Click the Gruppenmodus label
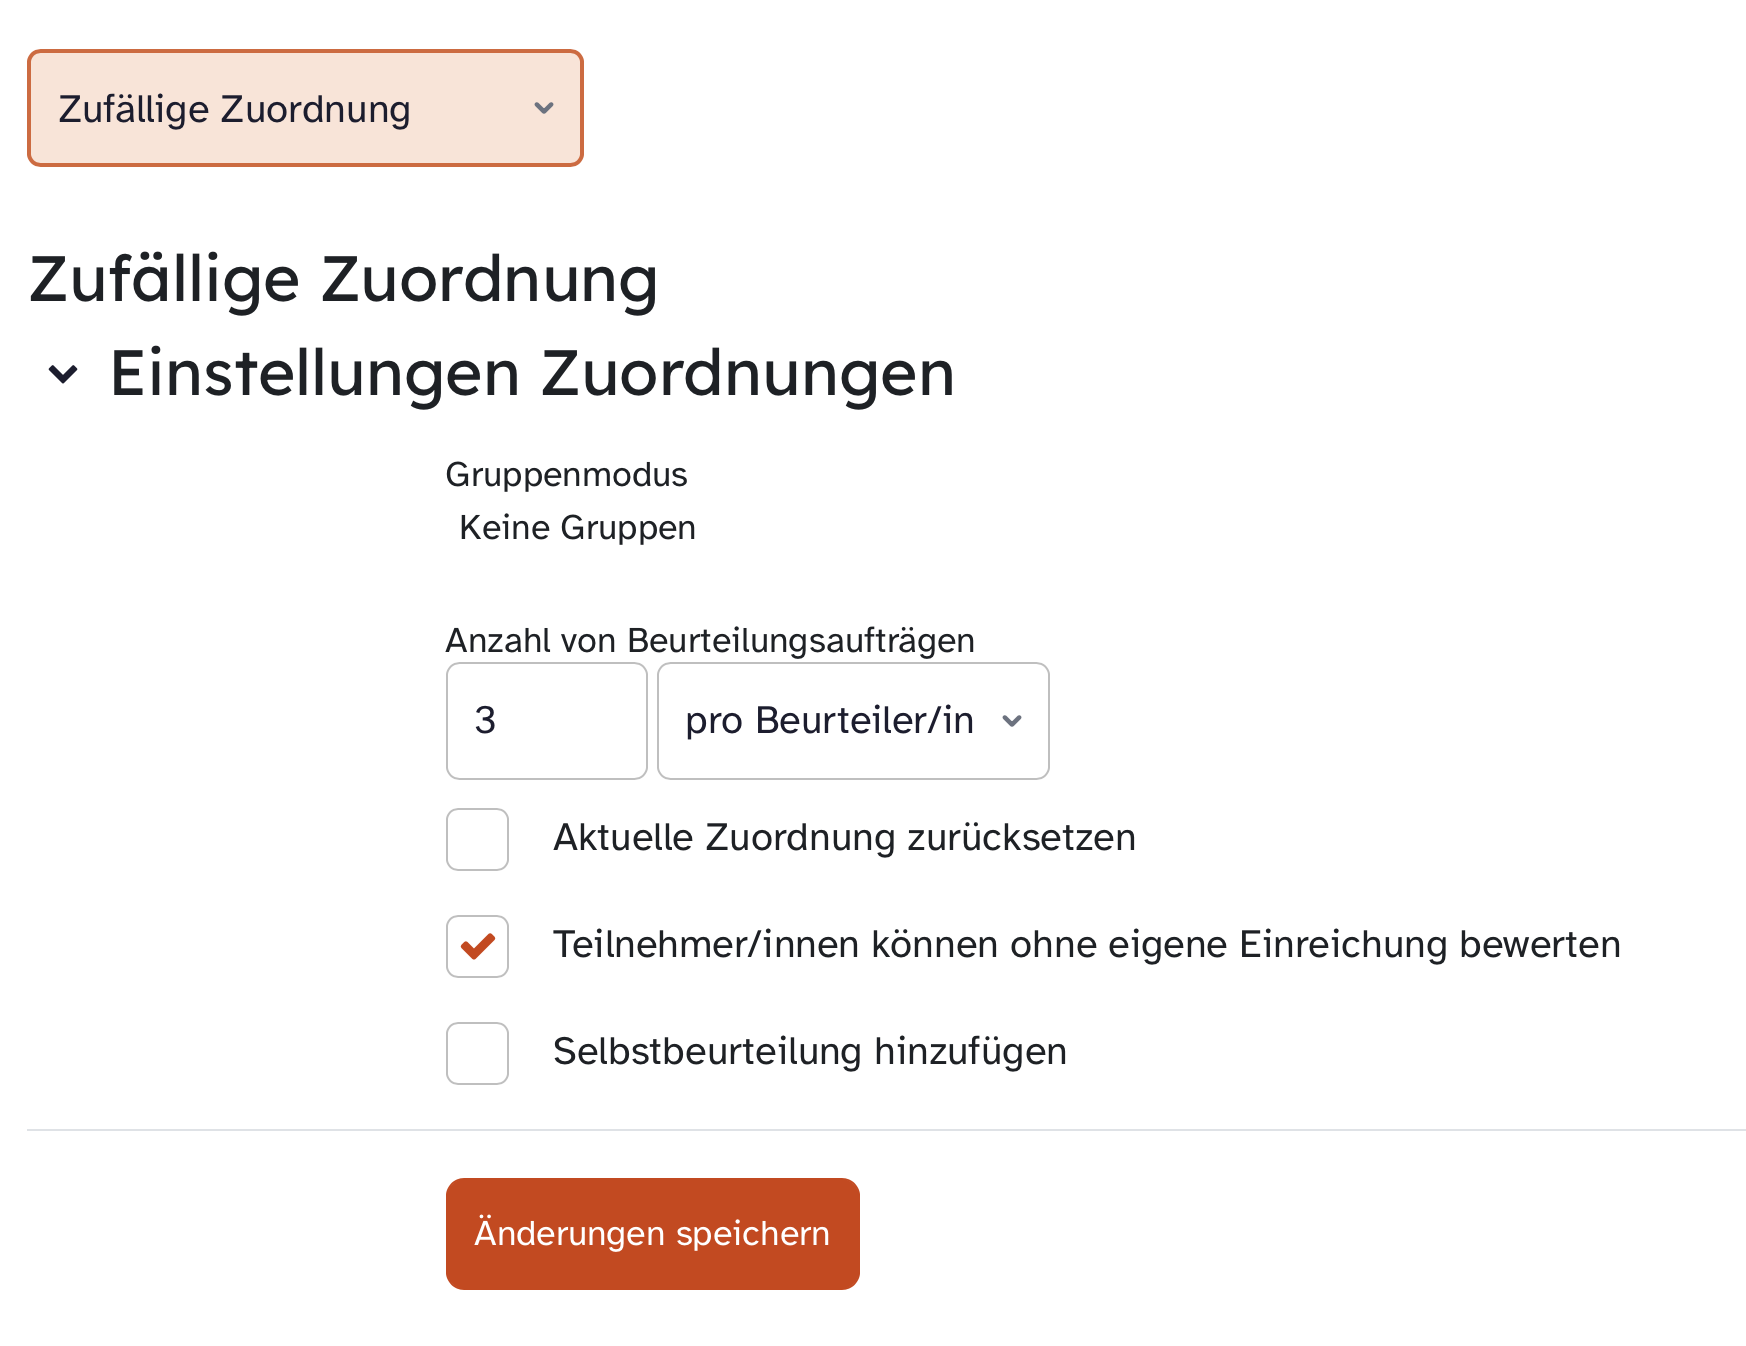 [x=566, y=474]
